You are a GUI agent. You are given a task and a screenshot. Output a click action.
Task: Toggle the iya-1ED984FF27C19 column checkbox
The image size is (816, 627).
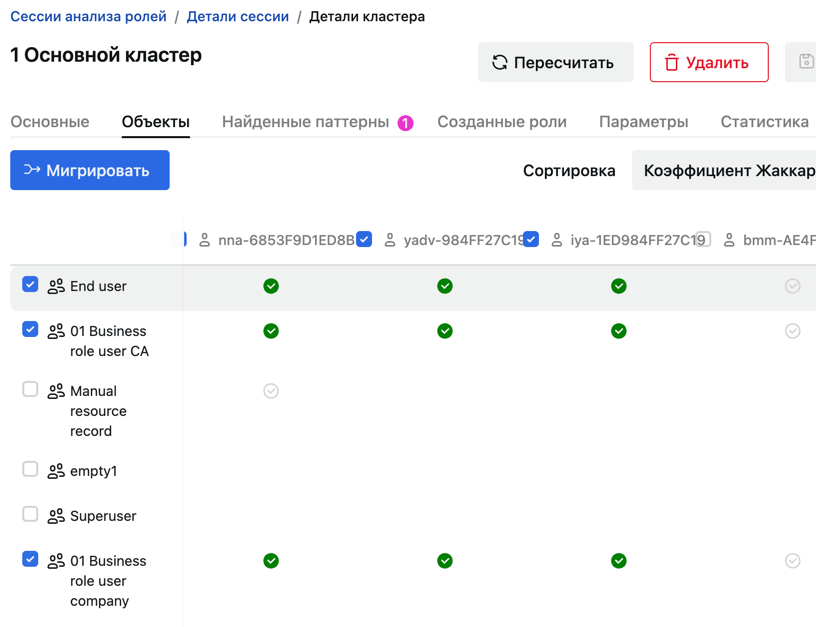[531, 239]
